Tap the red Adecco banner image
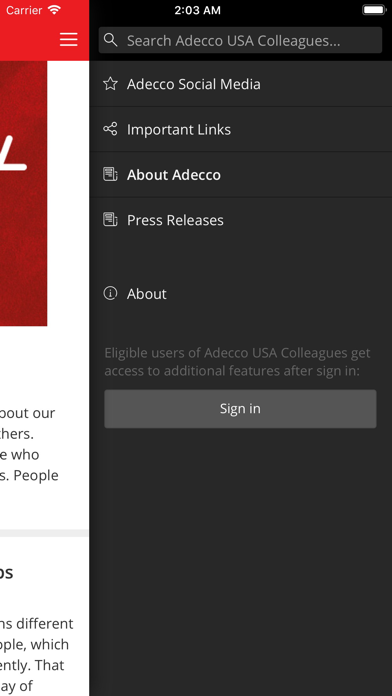Viewport: 392px width, 696px height. (24, 193)
